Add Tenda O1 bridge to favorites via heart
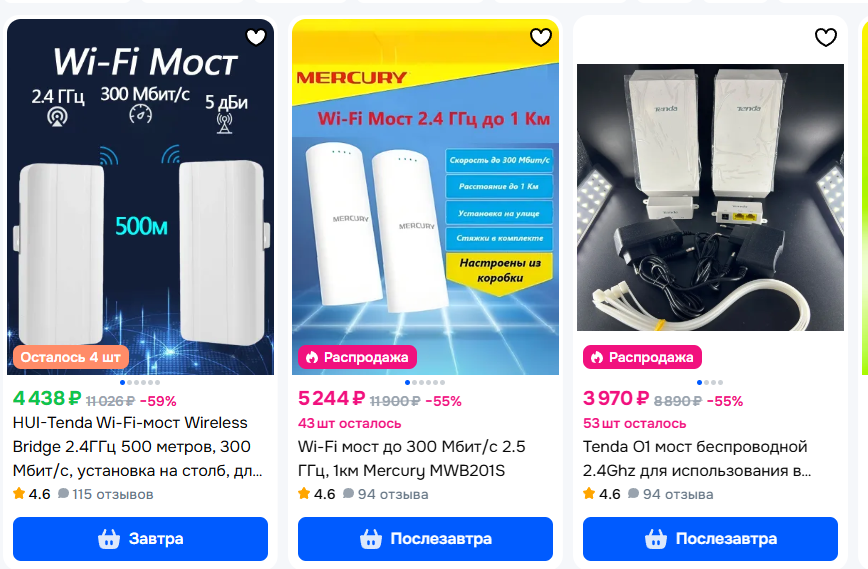Viewport: 868px width, 569px height. point(826,37)
